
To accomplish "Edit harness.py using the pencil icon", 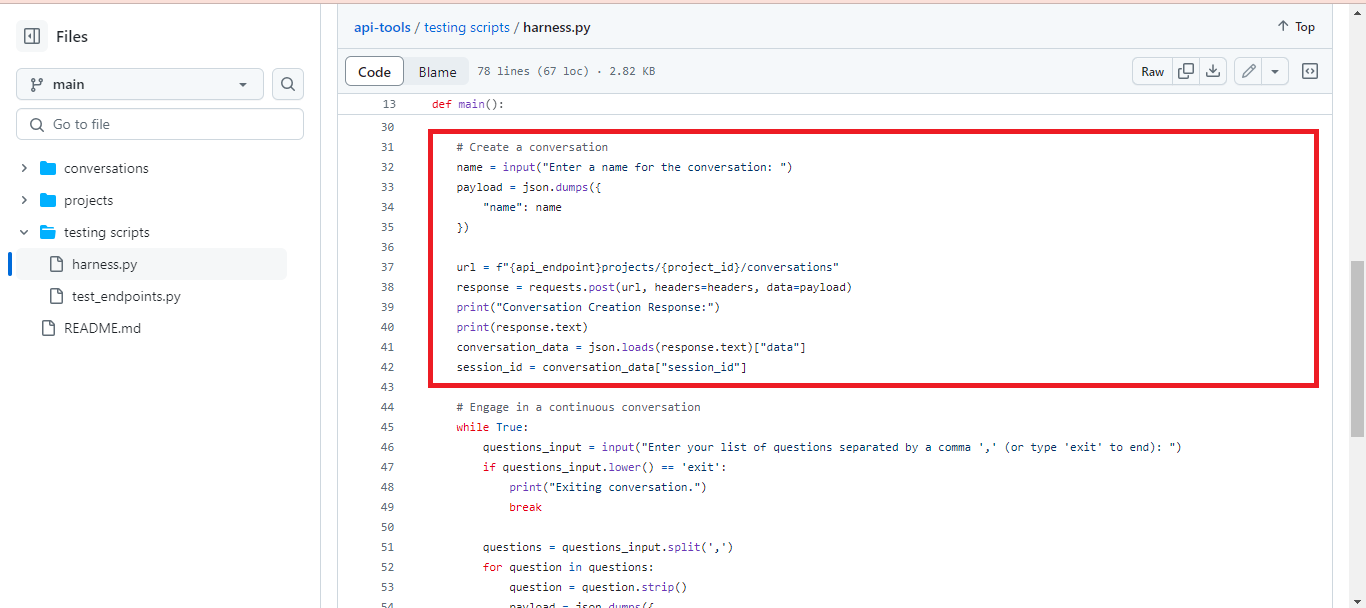I will point(1248,71).
